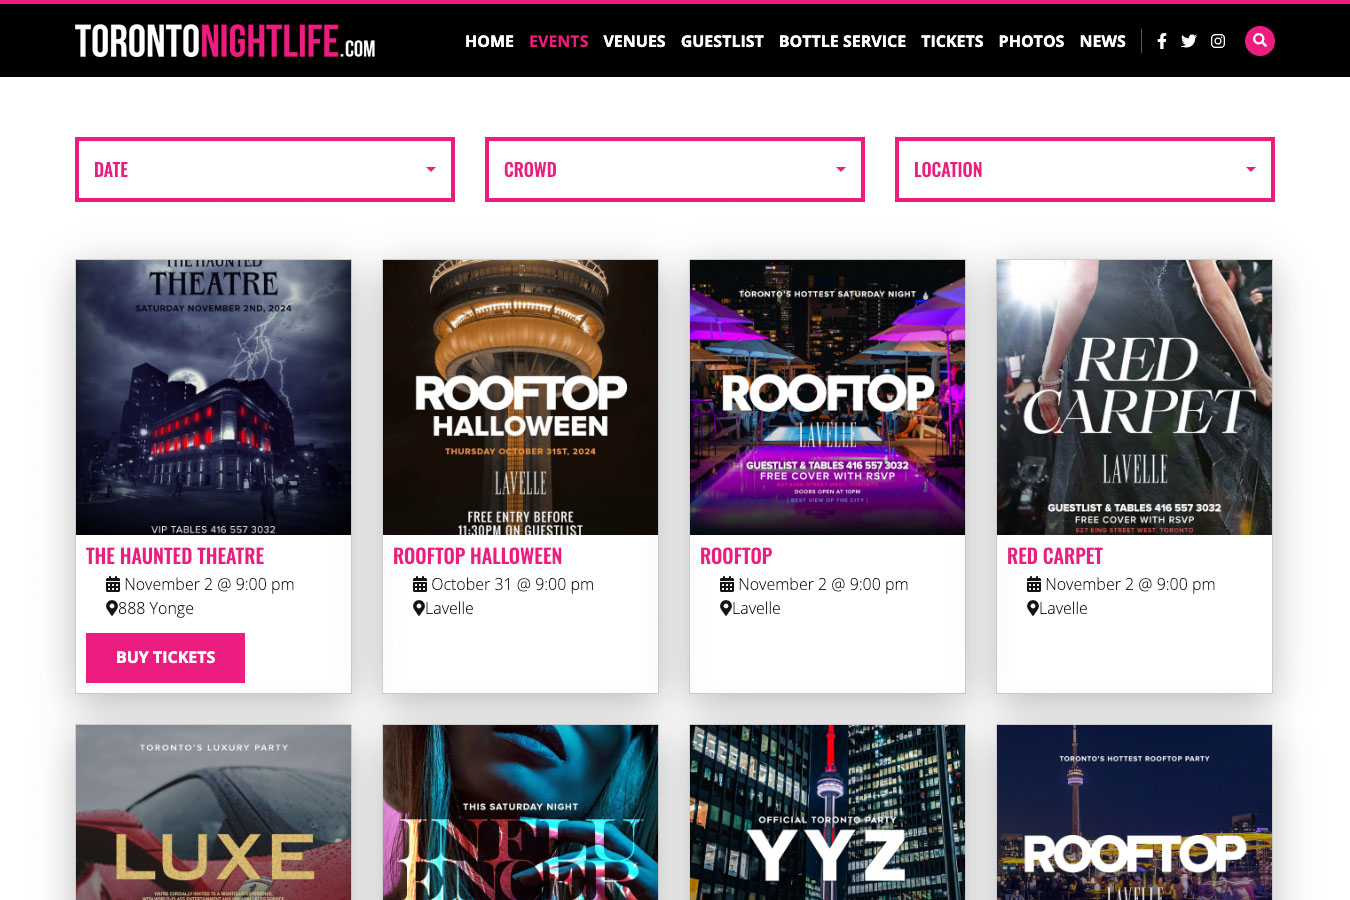The height and width of the screenshot is (900, 1350).
Task: Open the ROOFTOP HALLOWEEN event title
Action: coord(477,556)
